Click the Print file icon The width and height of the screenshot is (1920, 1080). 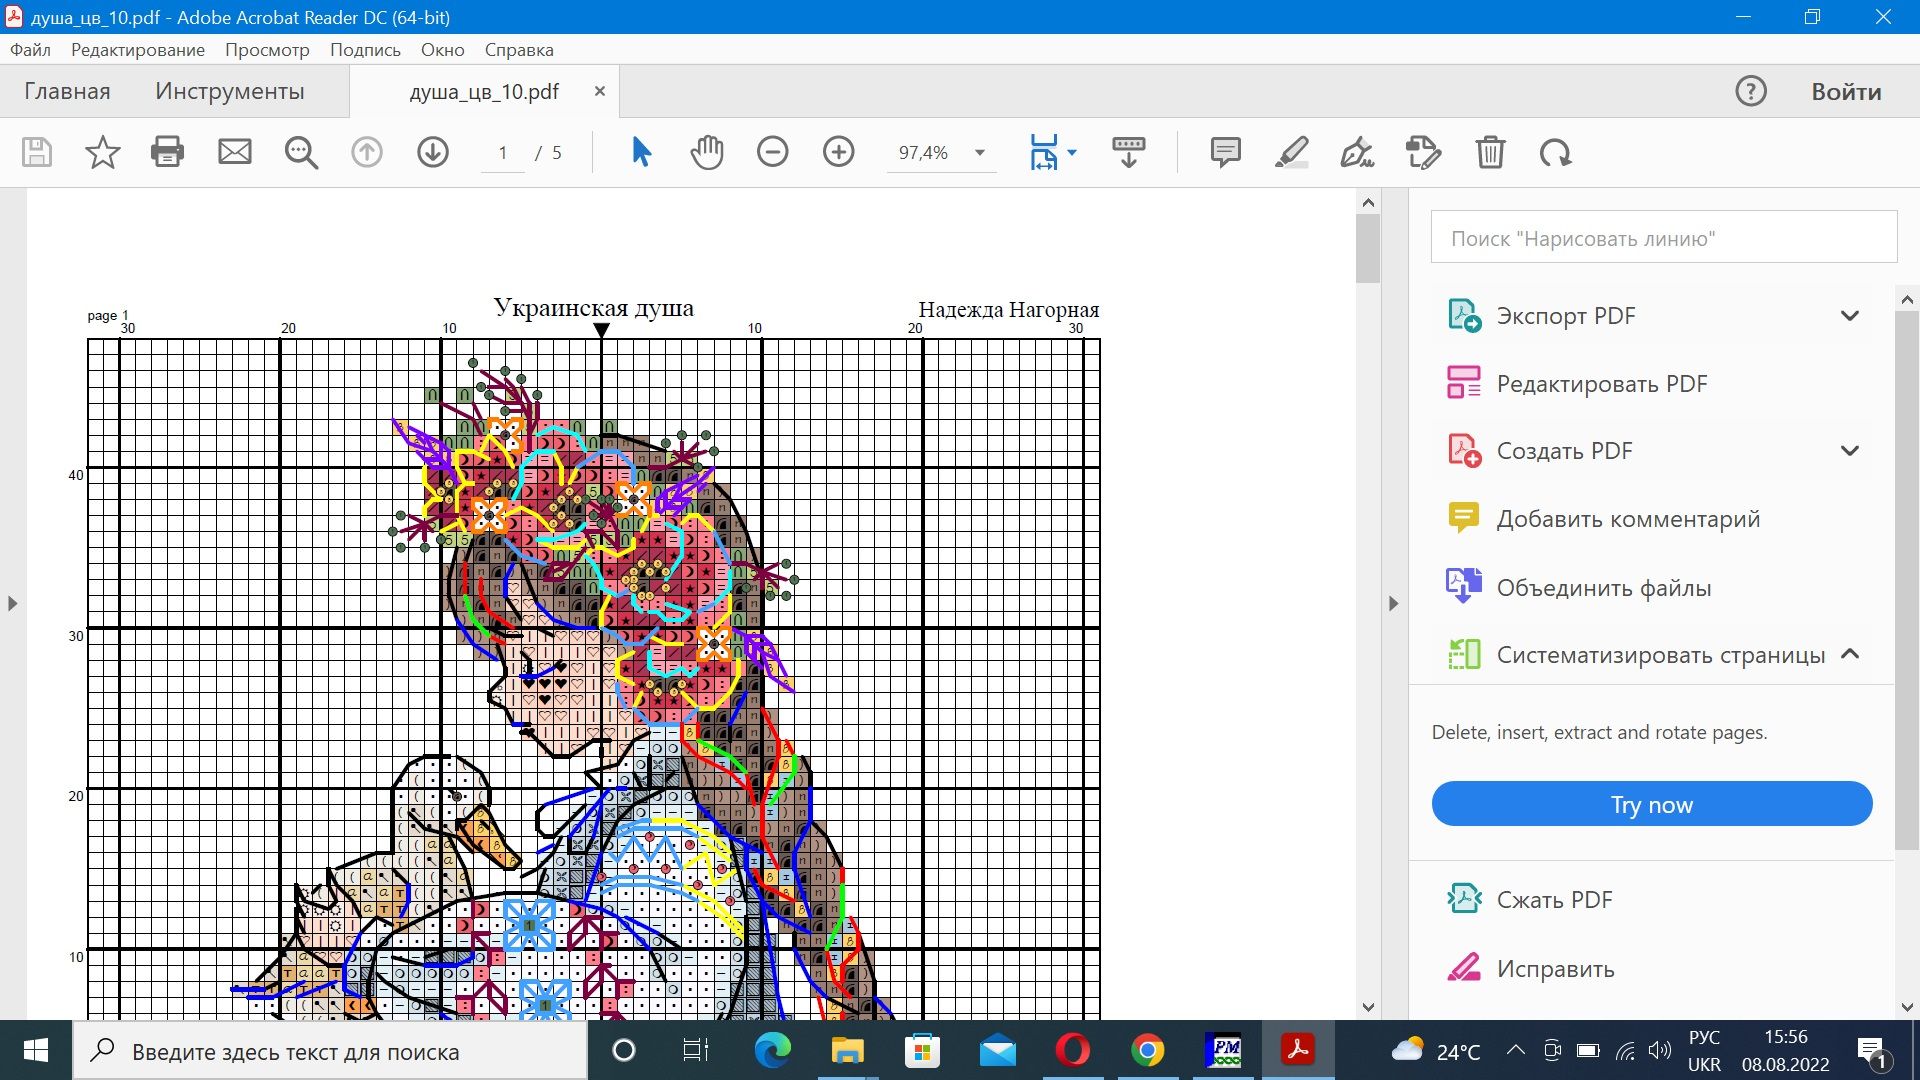[x=167, y=152]
